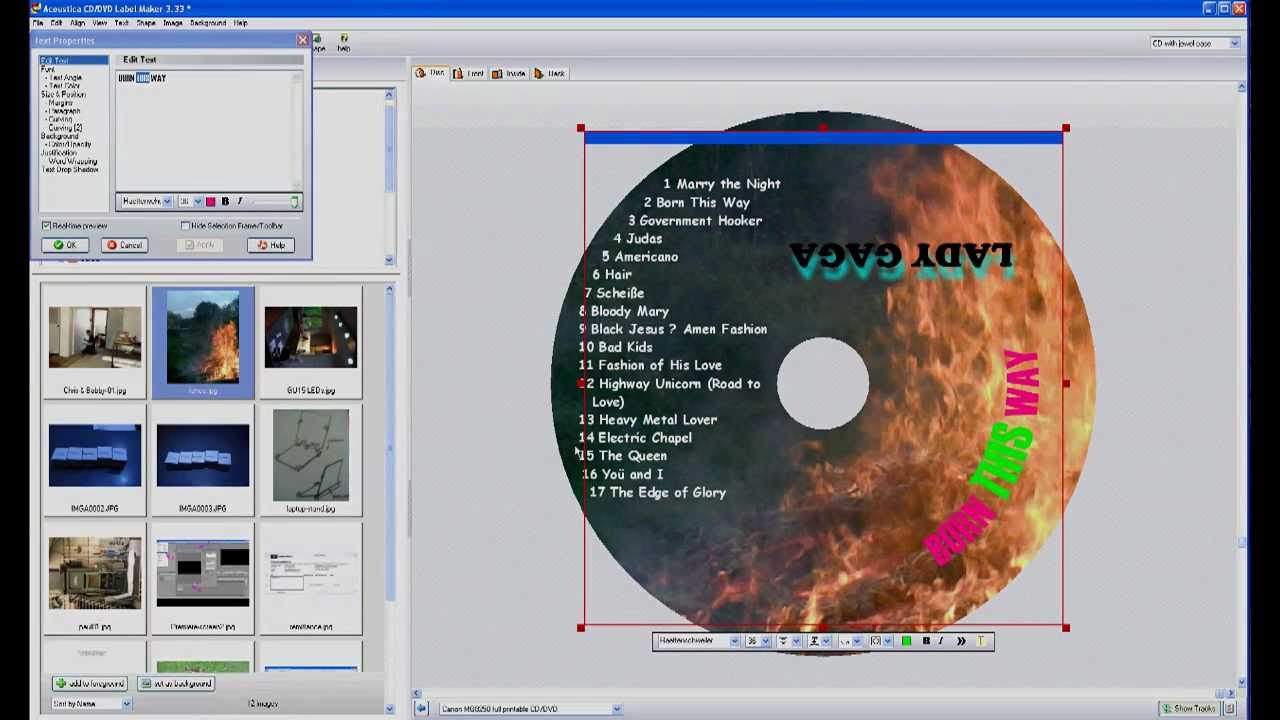The image size is (1280, 720).
Task: Expand the spacing options dropdown arrow
Action: tap(797, 641)
